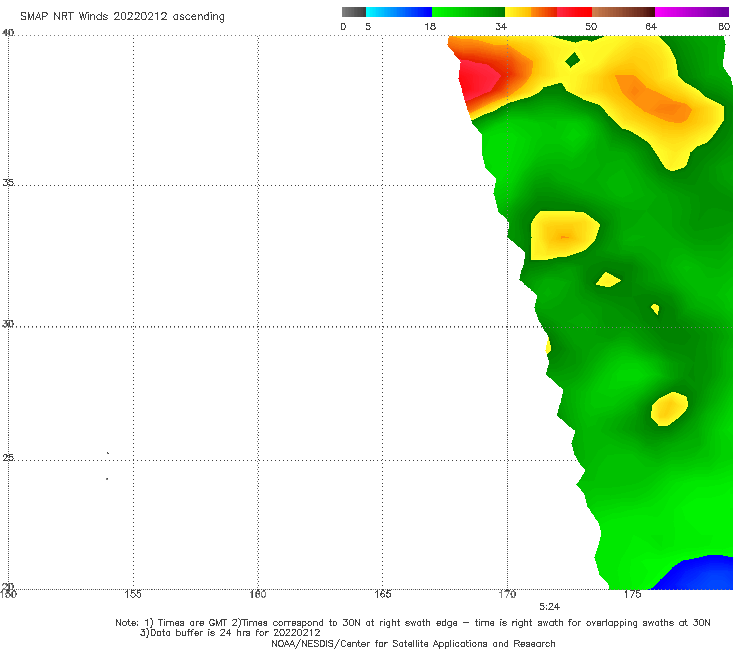The image size is (740, 650).
Task: Click the blue segment of the color bar
Action: [x=399, y=12]
